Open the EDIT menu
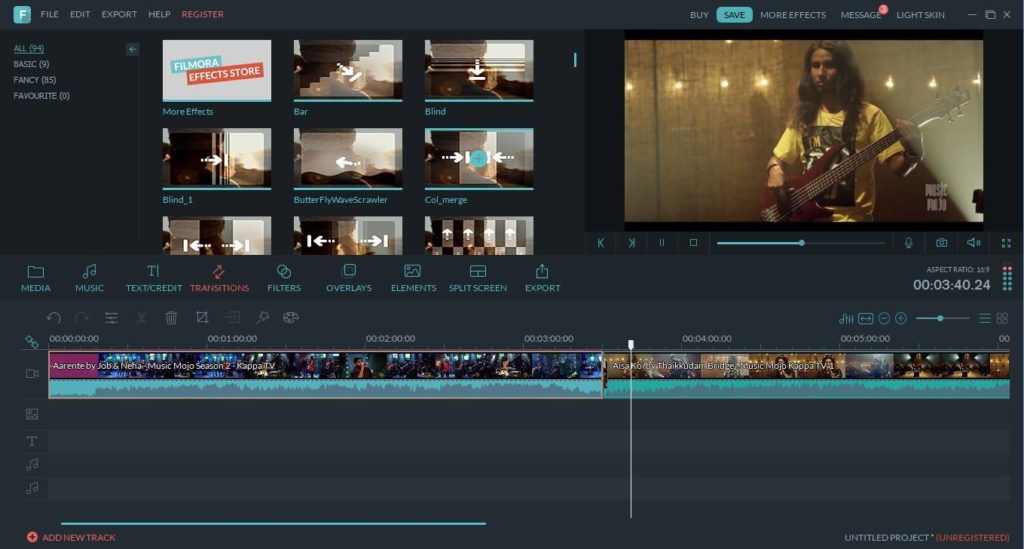 tap(80, 14)
